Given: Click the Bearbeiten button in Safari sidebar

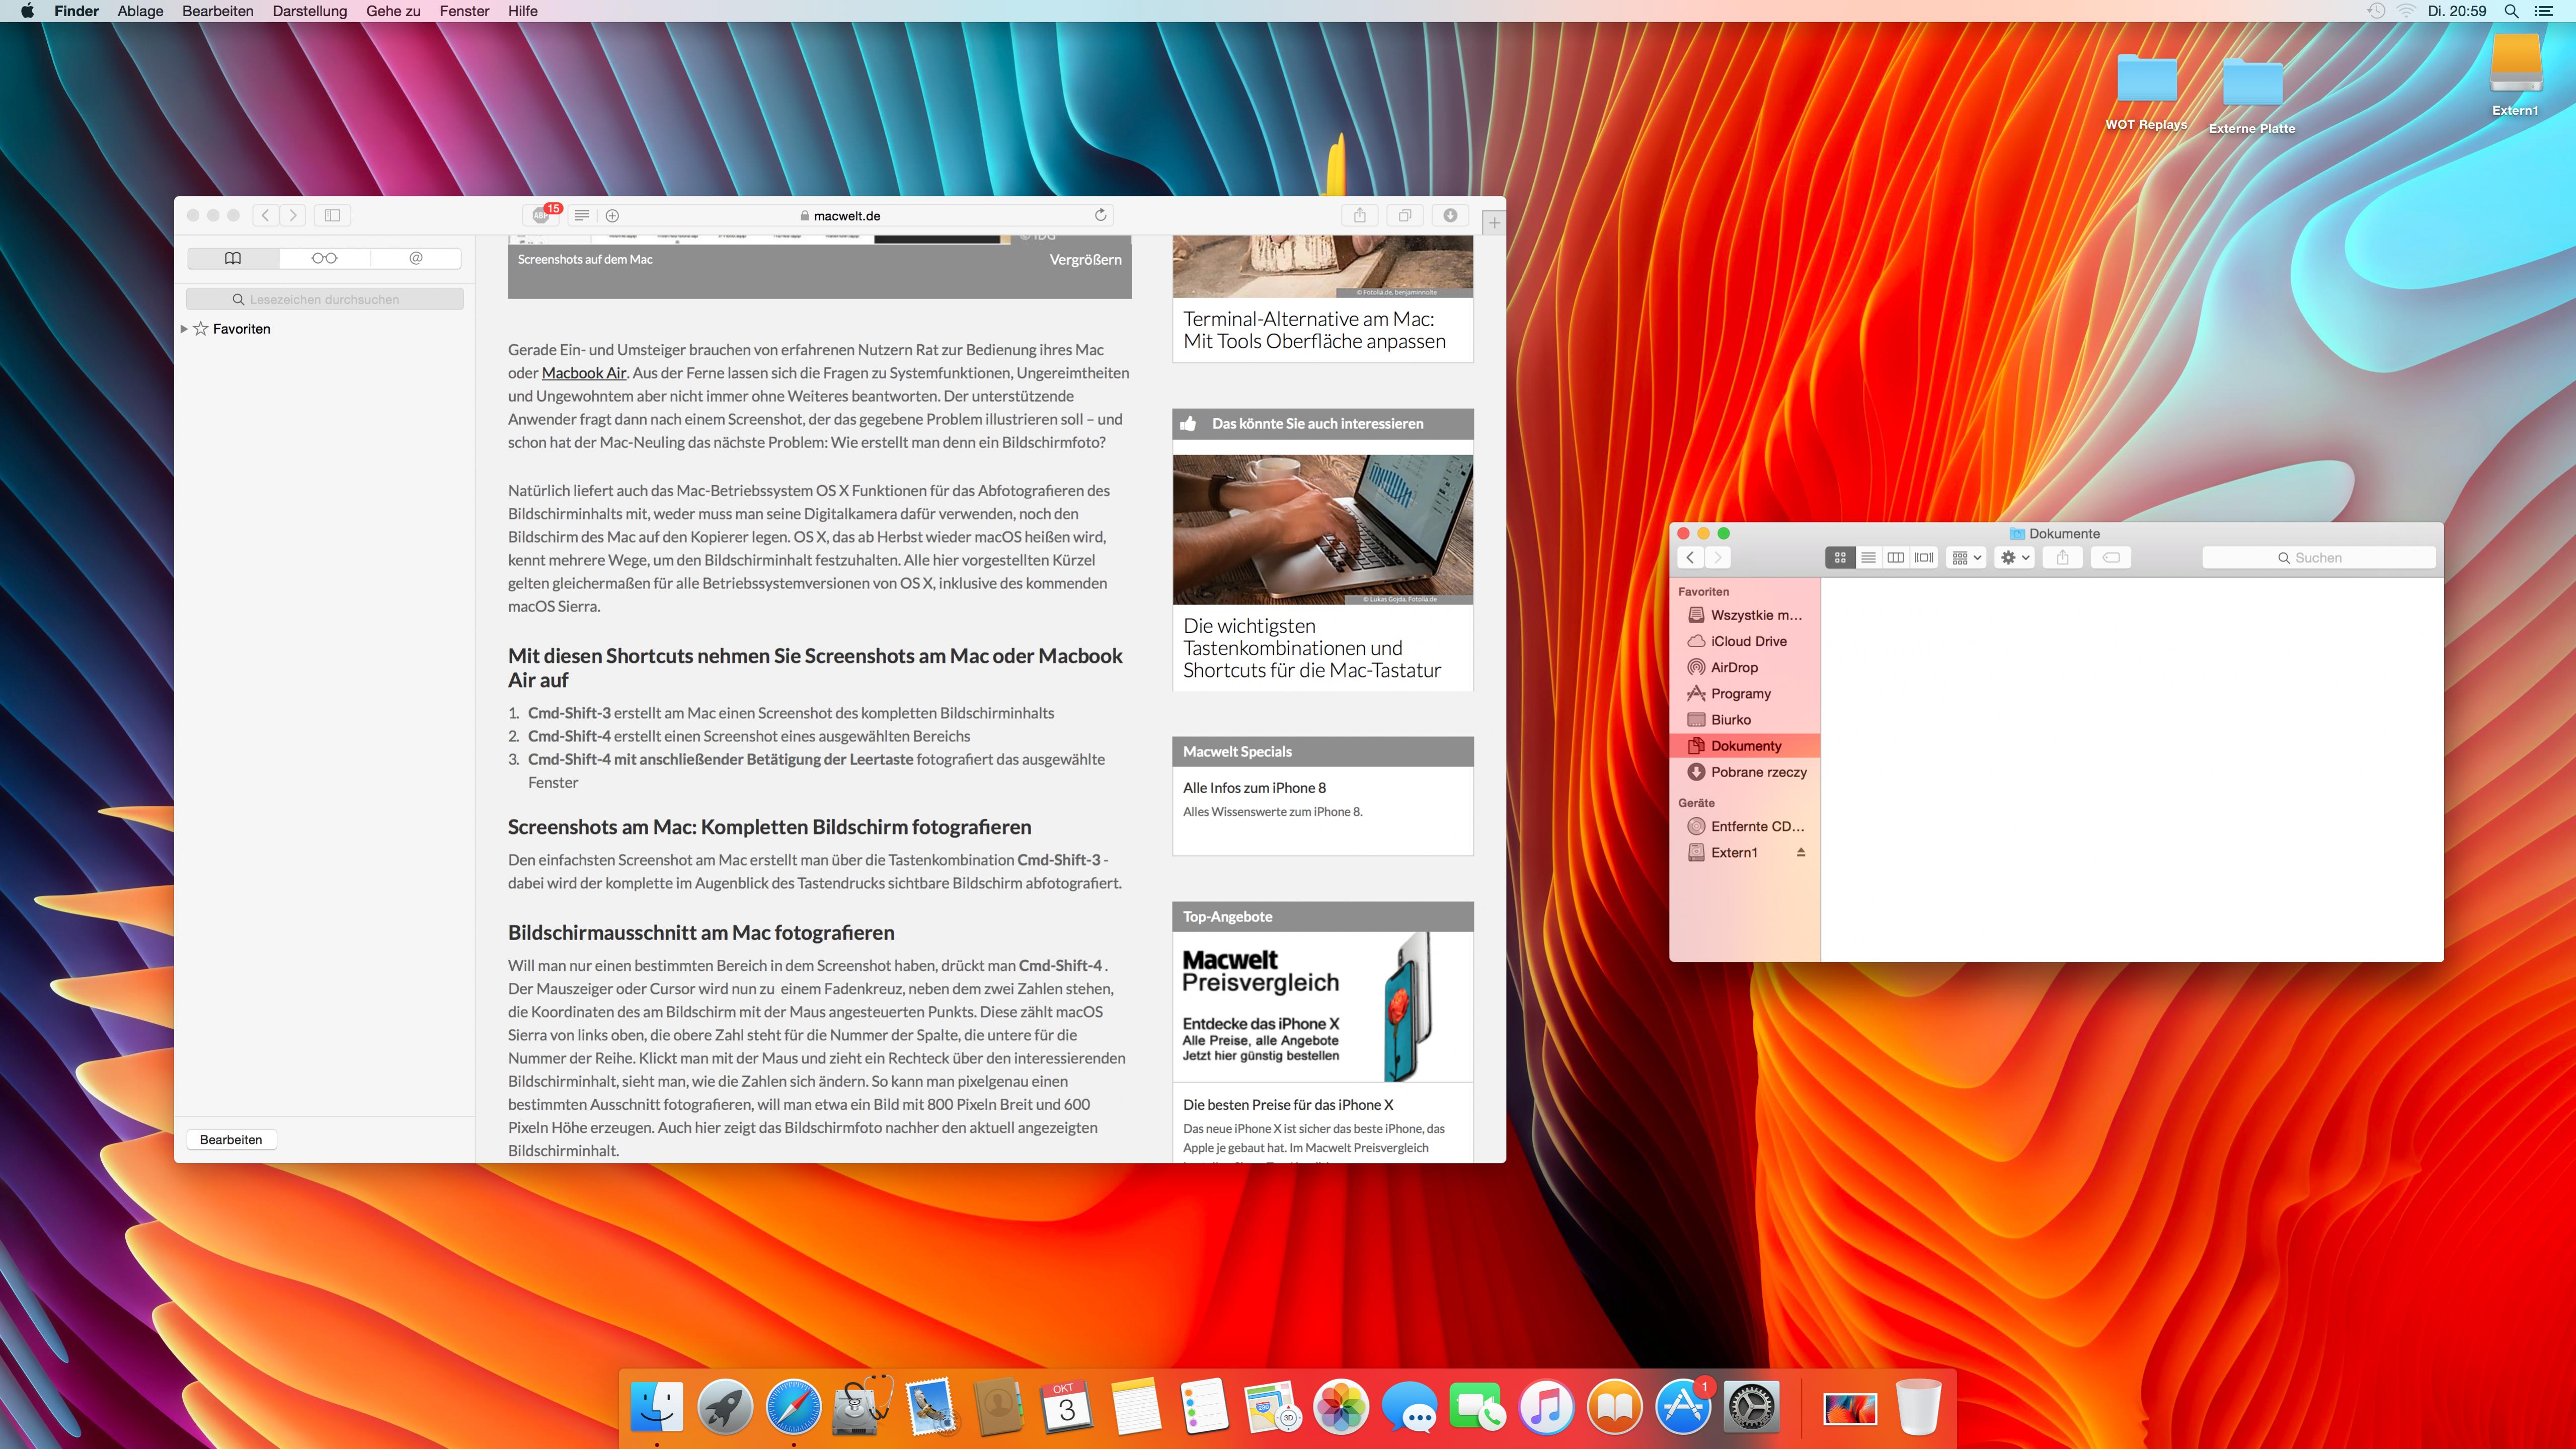Looking at the screenshot, I should click(231, 1140).
